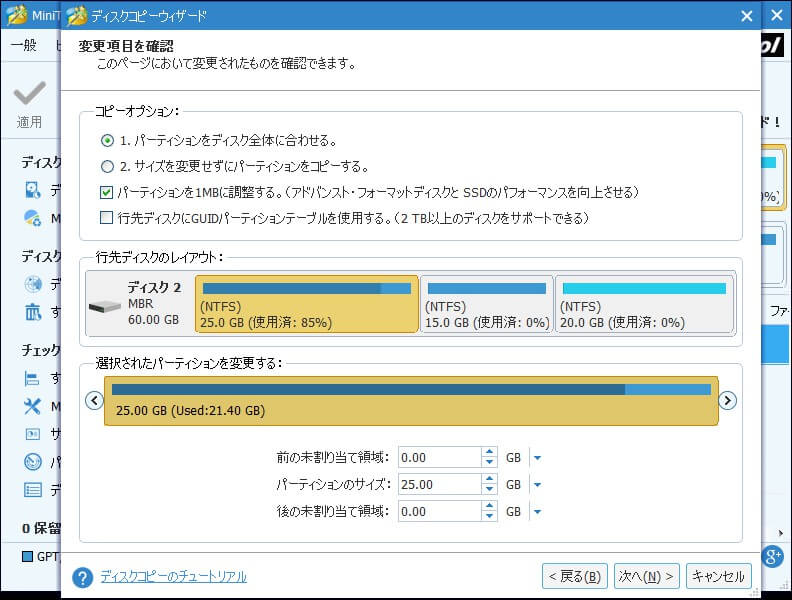The image size is (792, 600).
Task: Click the Disk 2 drive icon
Action: 105,306
